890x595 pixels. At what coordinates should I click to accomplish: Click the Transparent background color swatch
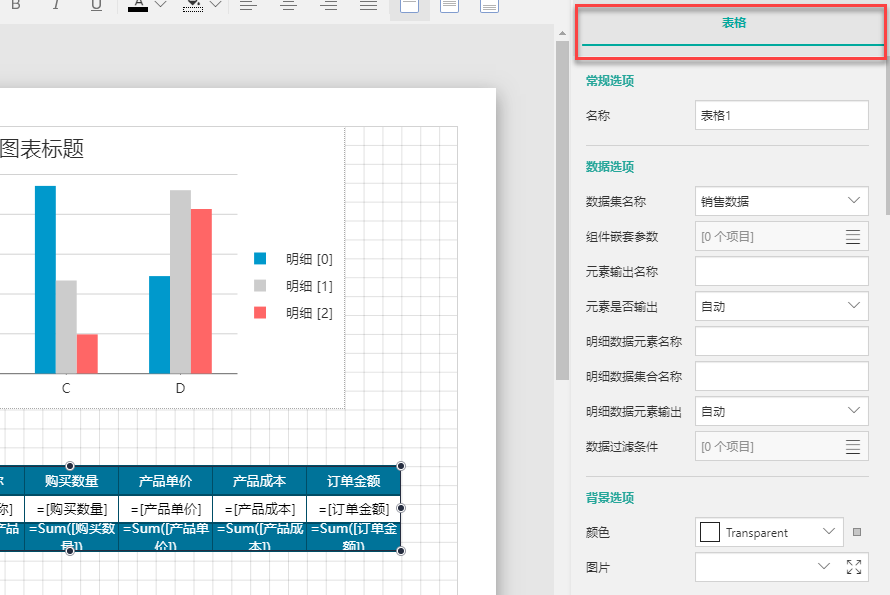710,533
